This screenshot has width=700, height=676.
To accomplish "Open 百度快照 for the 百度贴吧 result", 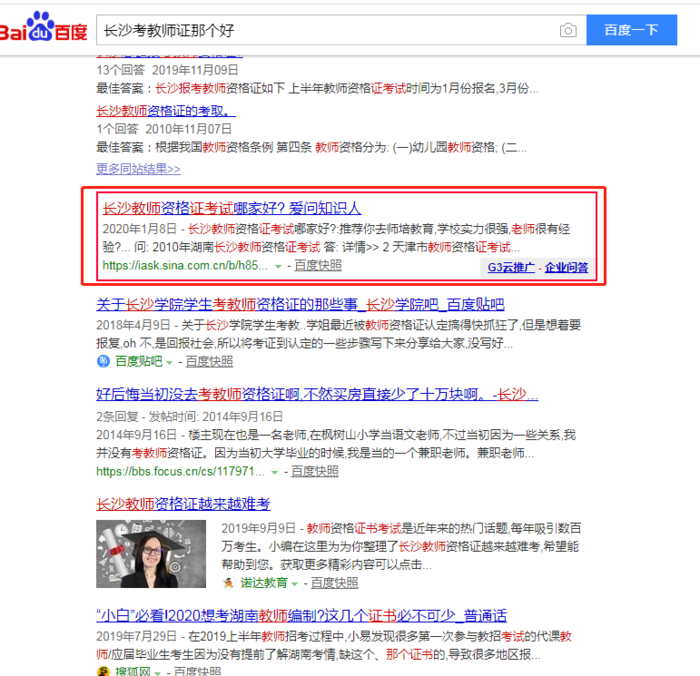I will point(209,361).
